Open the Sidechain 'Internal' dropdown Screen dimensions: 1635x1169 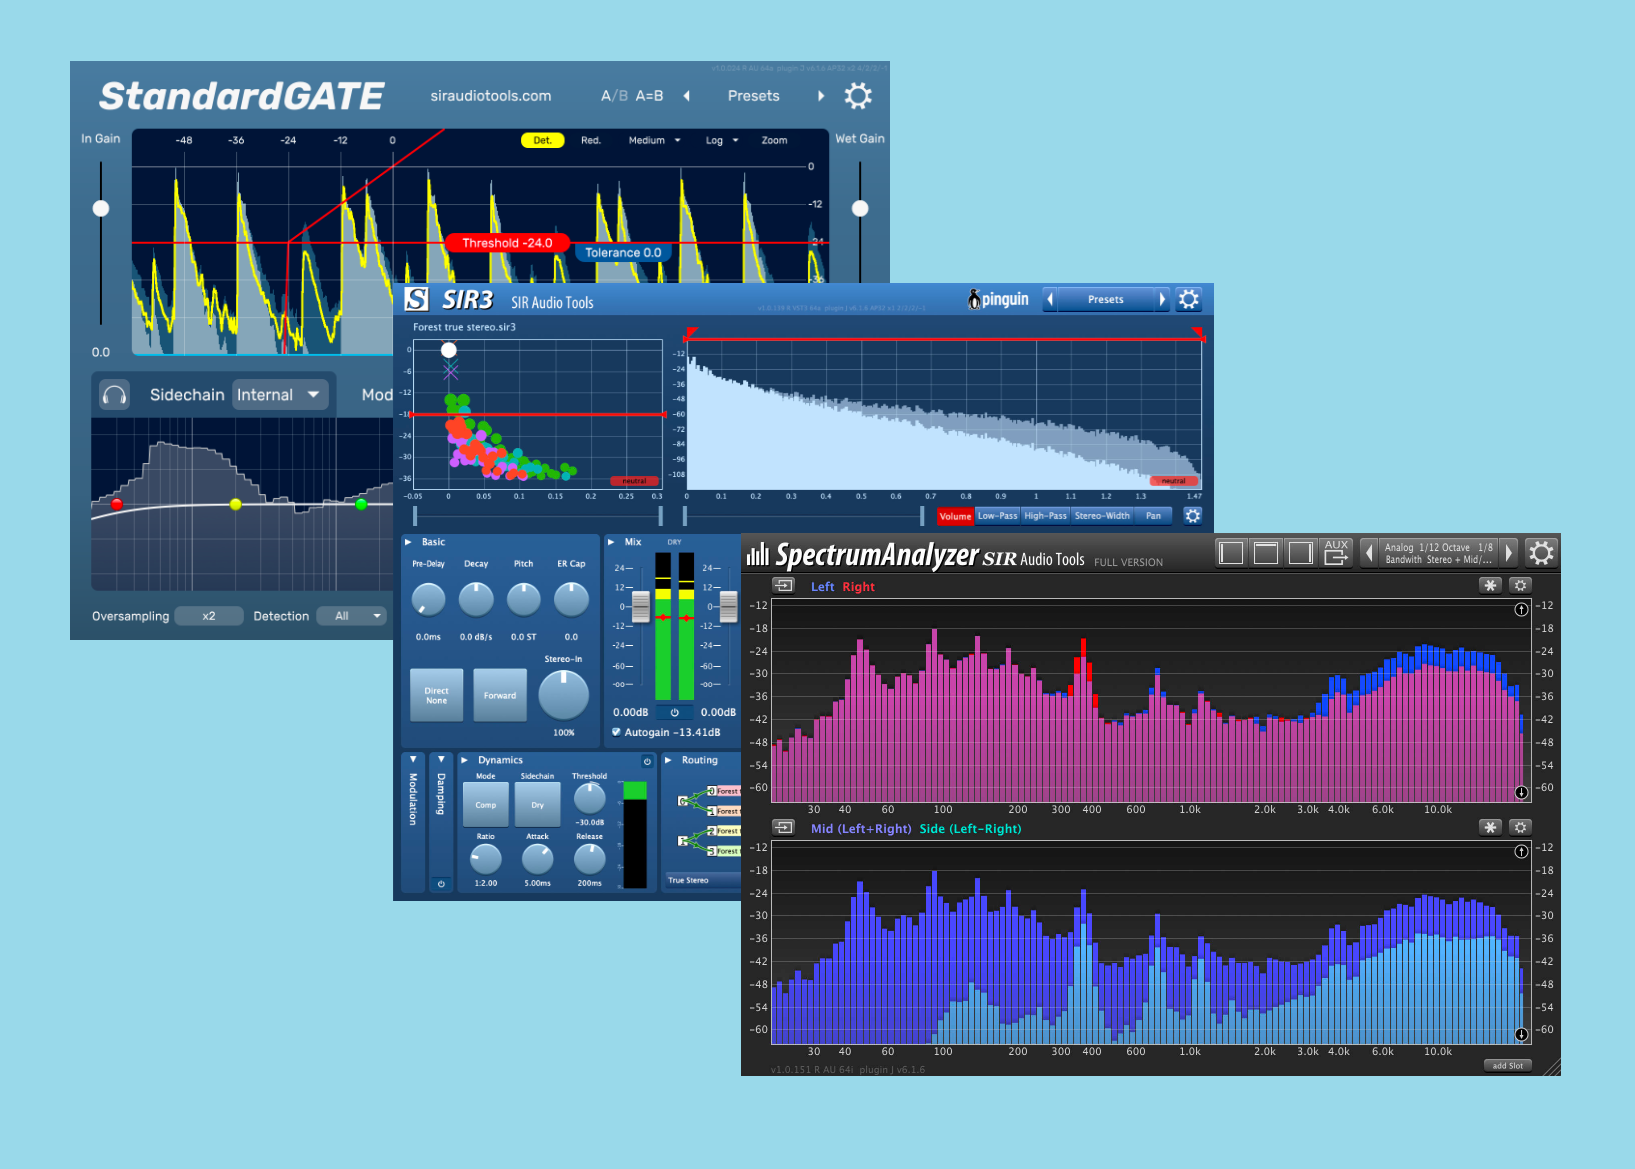point(280,394)
